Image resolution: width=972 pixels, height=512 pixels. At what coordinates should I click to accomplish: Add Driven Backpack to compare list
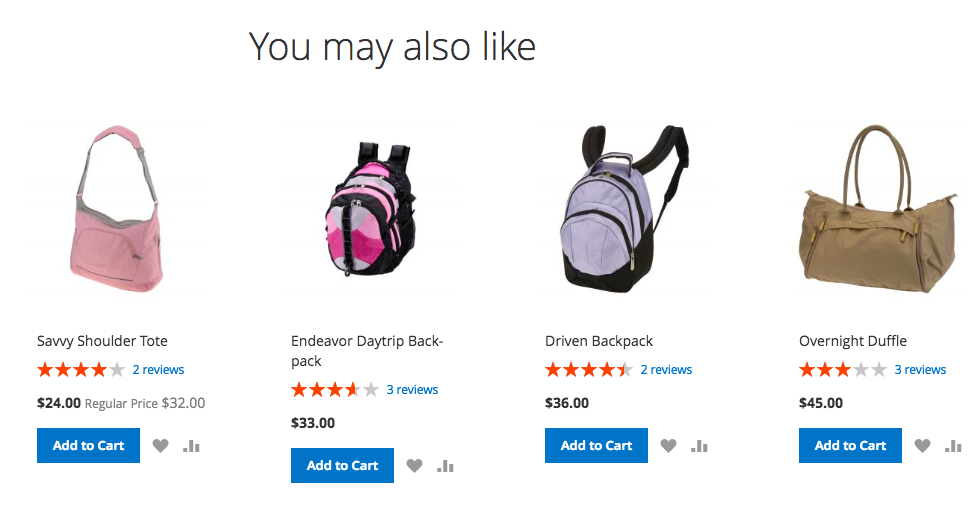pos(699,446)
